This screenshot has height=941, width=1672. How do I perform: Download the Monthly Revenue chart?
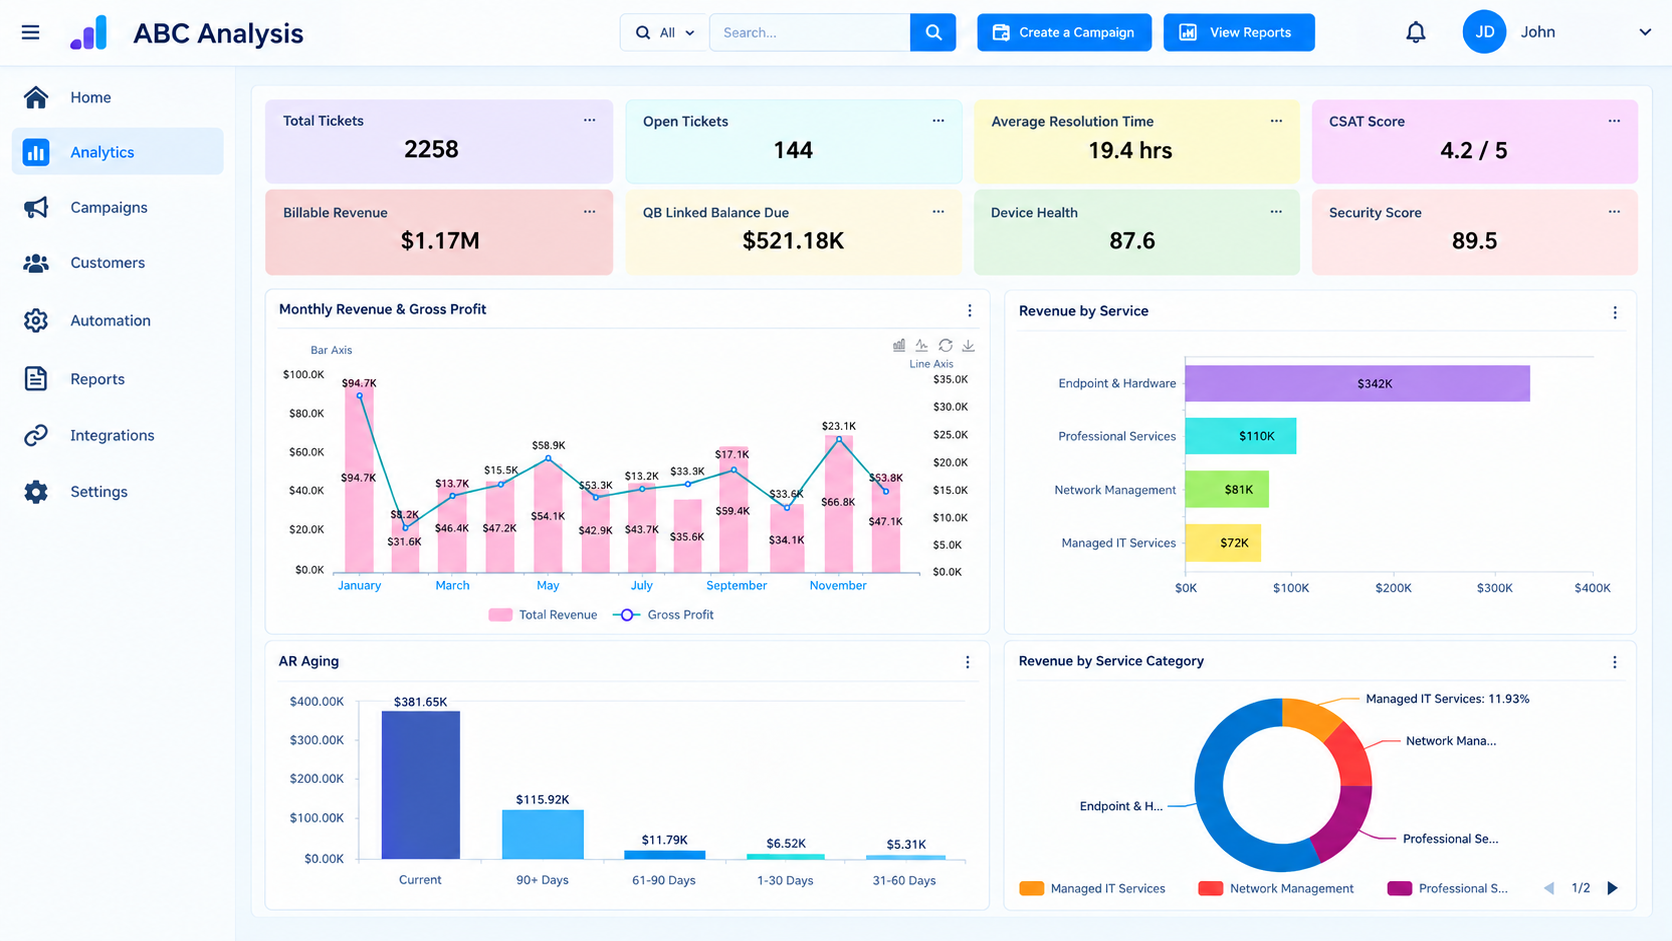tap(968, 345)
